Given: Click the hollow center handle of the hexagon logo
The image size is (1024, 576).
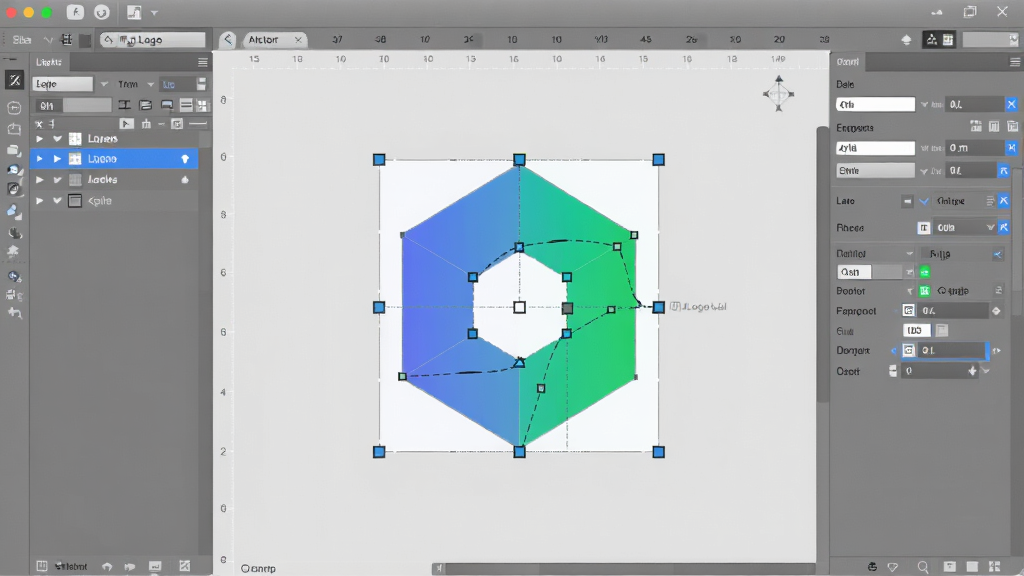Looking at the screenshot, I should tap(519, 307).
